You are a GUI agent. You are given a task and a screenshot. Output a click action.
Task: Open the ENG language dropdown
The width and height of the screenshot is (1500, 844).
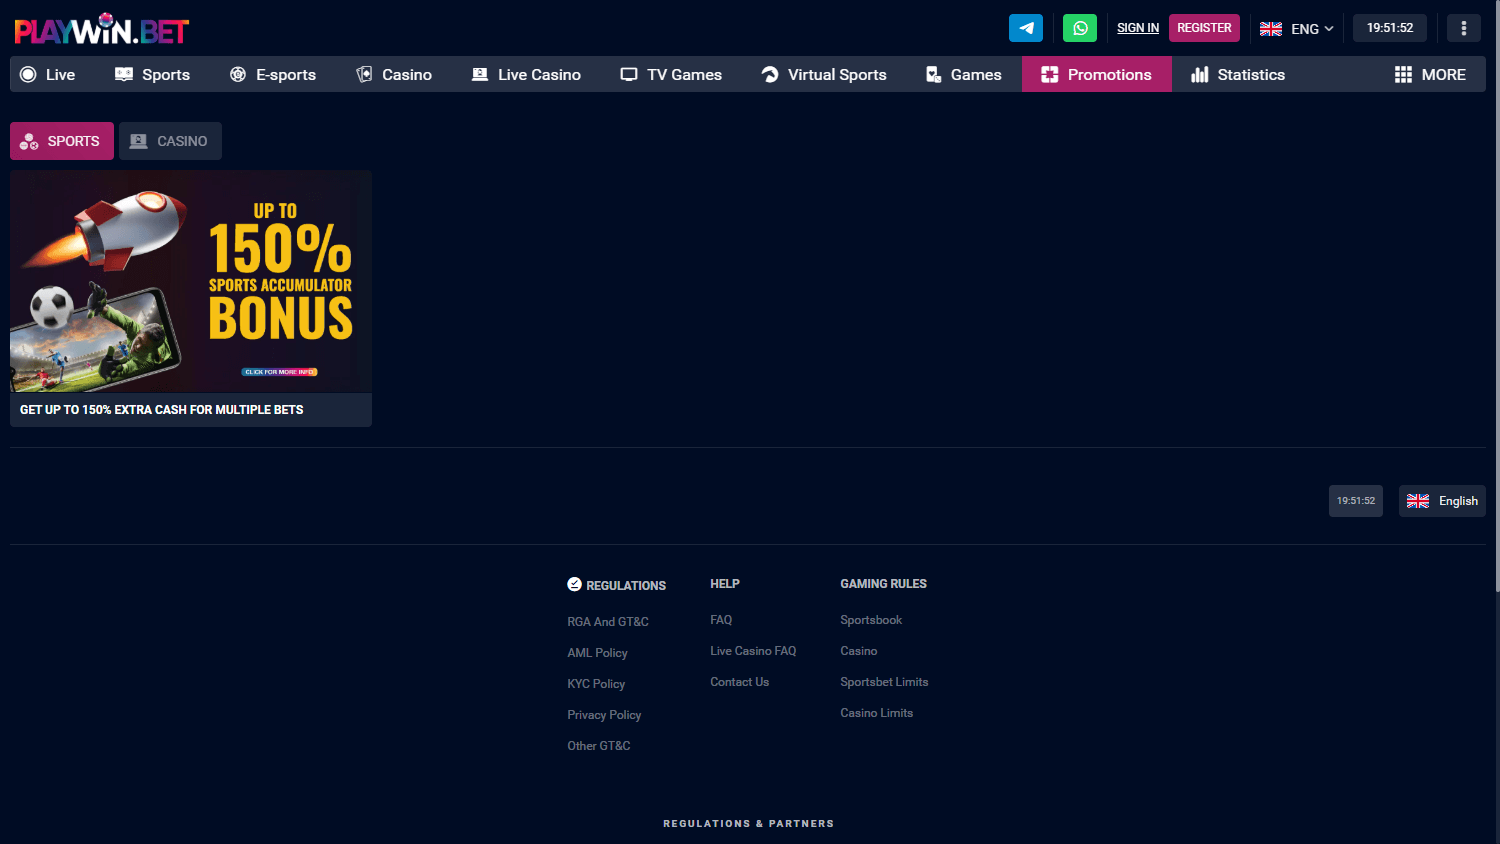[1297, 29]
